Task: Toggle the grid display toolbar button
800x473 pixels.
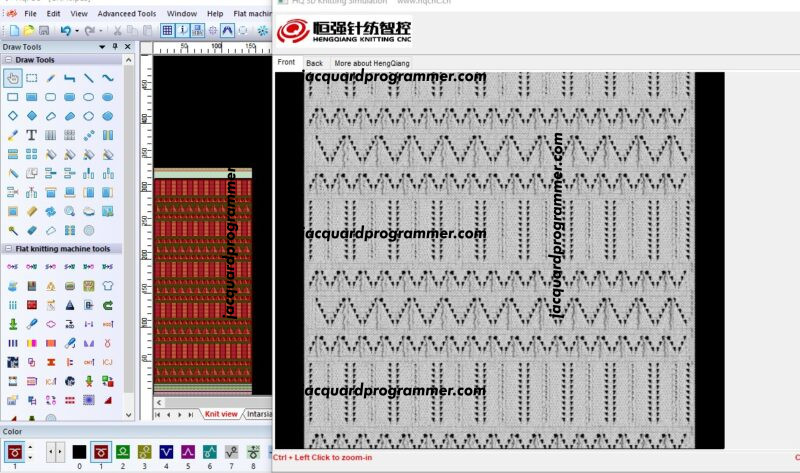Action: (167, 31)
